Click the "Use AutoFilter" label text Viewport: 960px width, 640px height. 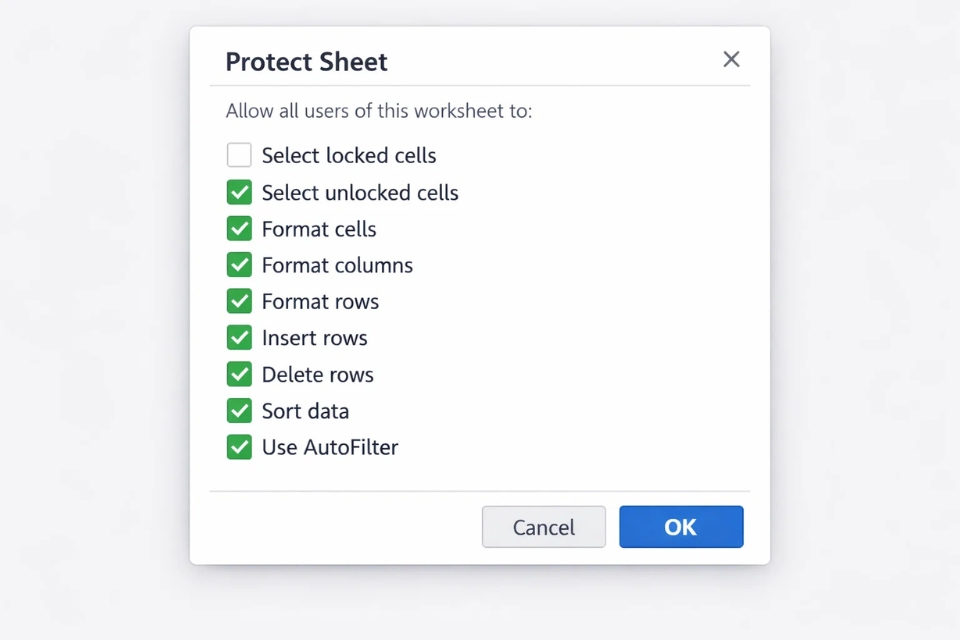pos(330,447)
